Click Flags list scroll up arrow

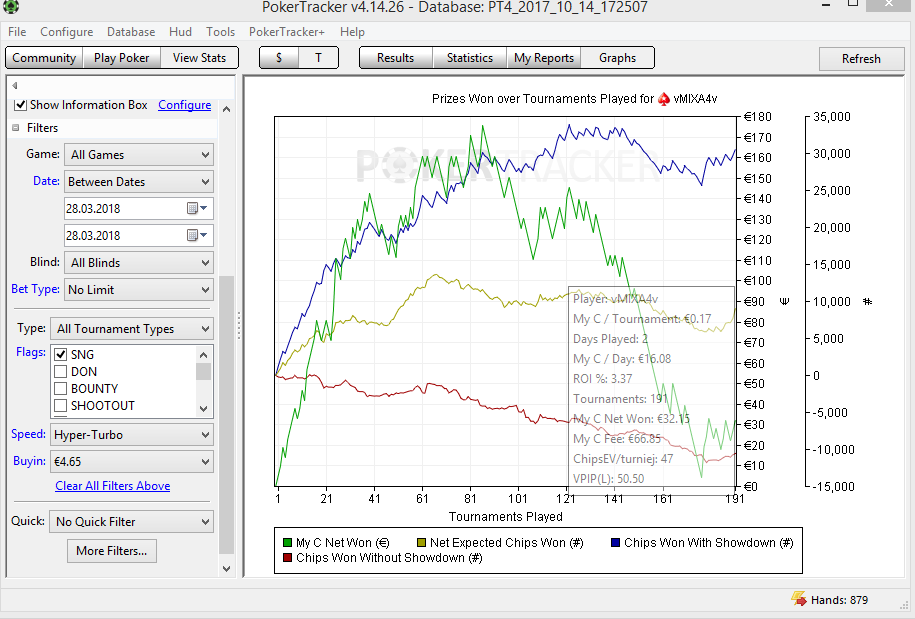click(204, 355)
